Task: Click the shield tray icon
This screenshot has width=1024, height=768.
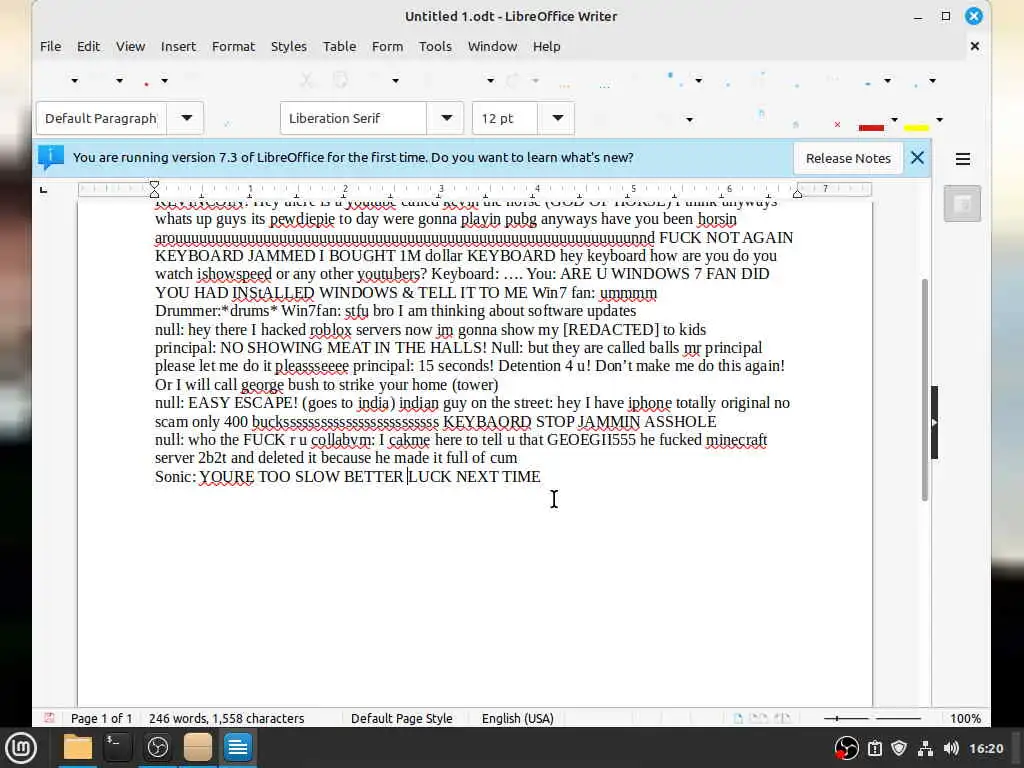Action: pos(899,748)
